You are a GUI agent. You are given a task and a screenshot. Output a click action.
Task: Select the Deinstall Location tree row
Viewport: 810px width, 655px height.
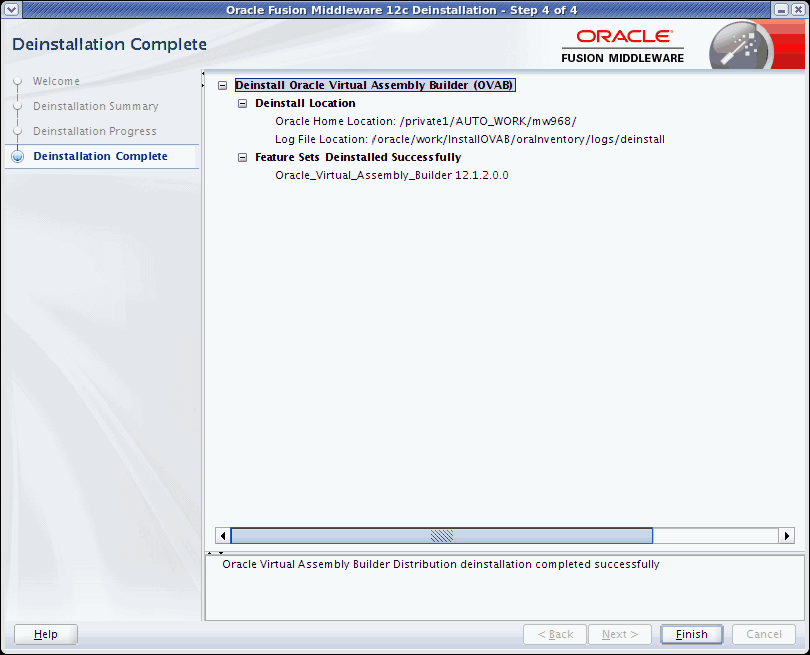(305, 103)
